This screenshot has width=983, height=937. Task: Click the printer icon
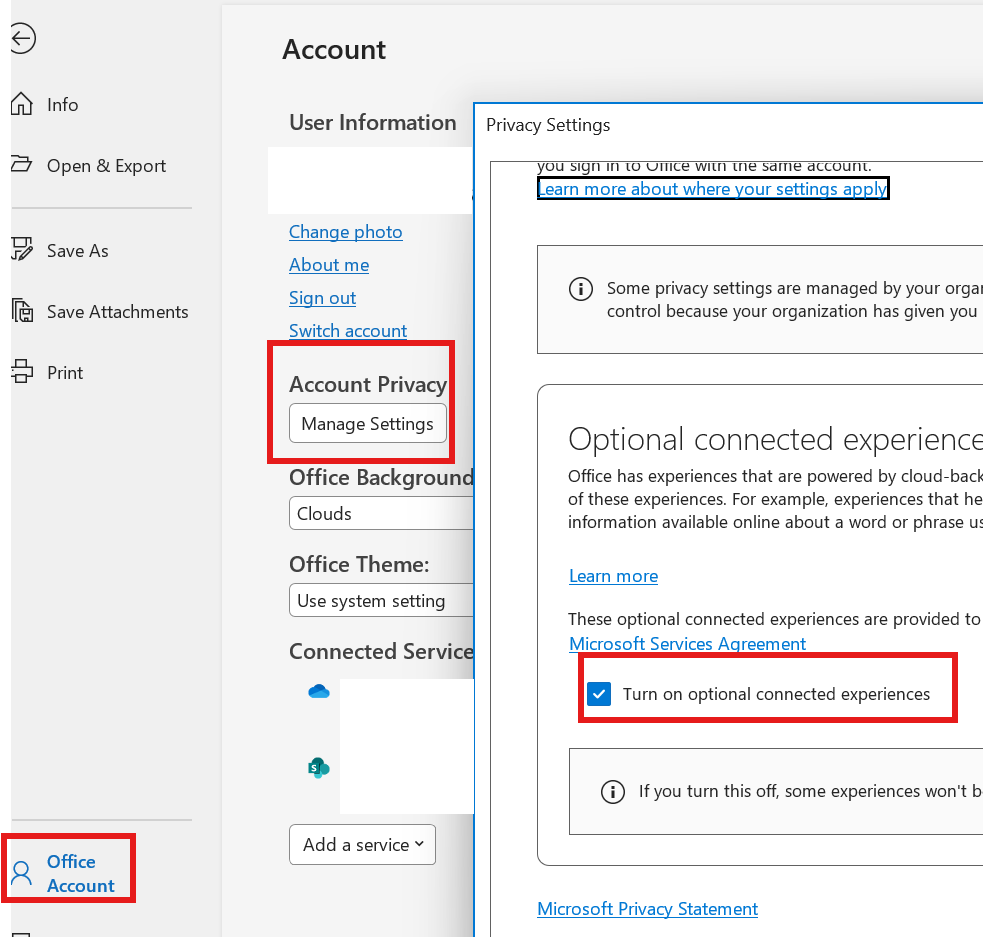22,371
